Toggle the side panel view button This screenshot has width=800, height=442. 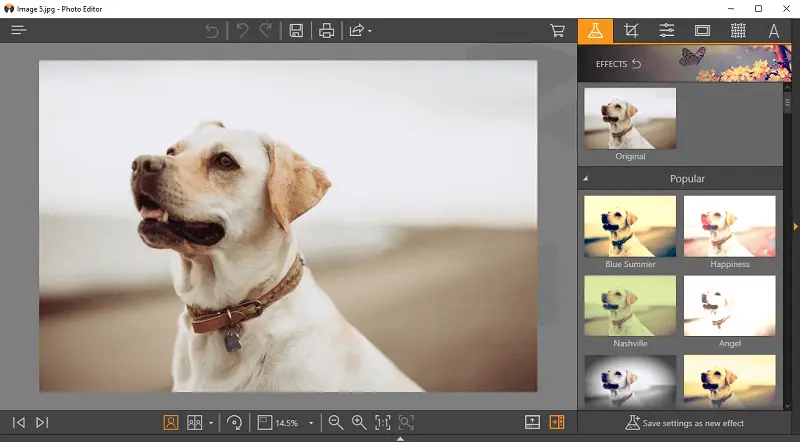(557, 423)
